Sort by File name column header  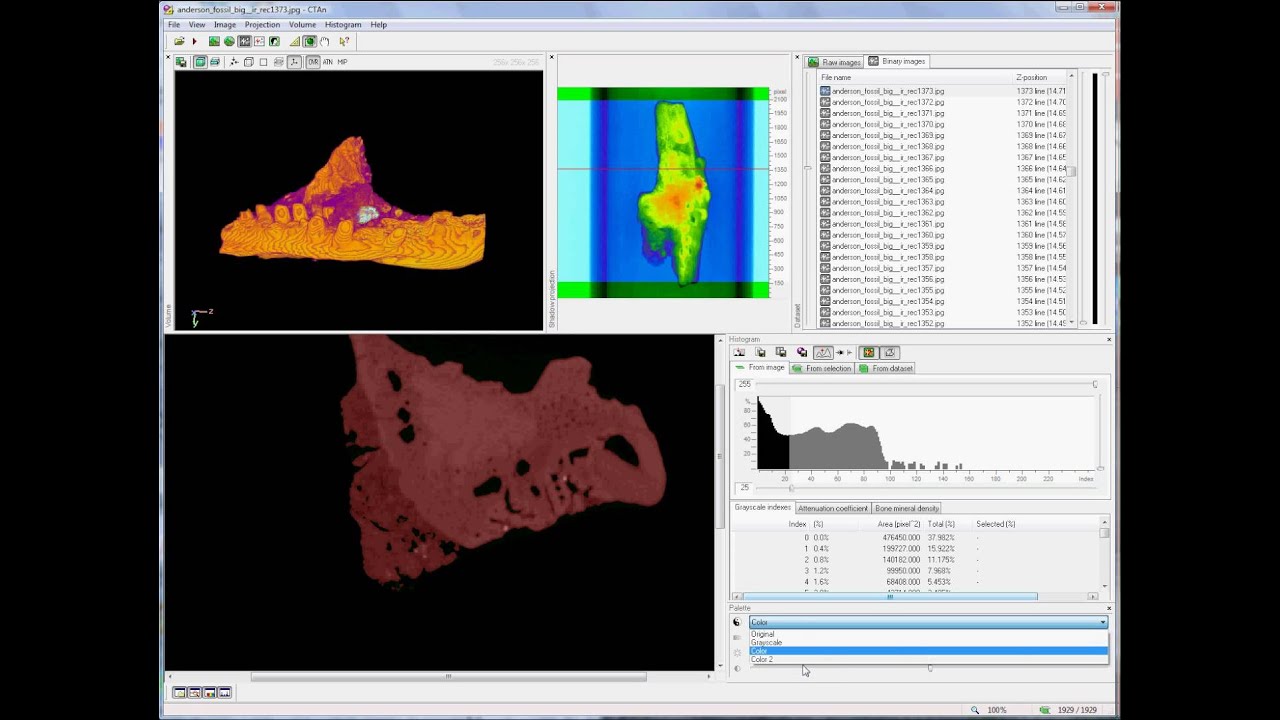pos(915,77)
